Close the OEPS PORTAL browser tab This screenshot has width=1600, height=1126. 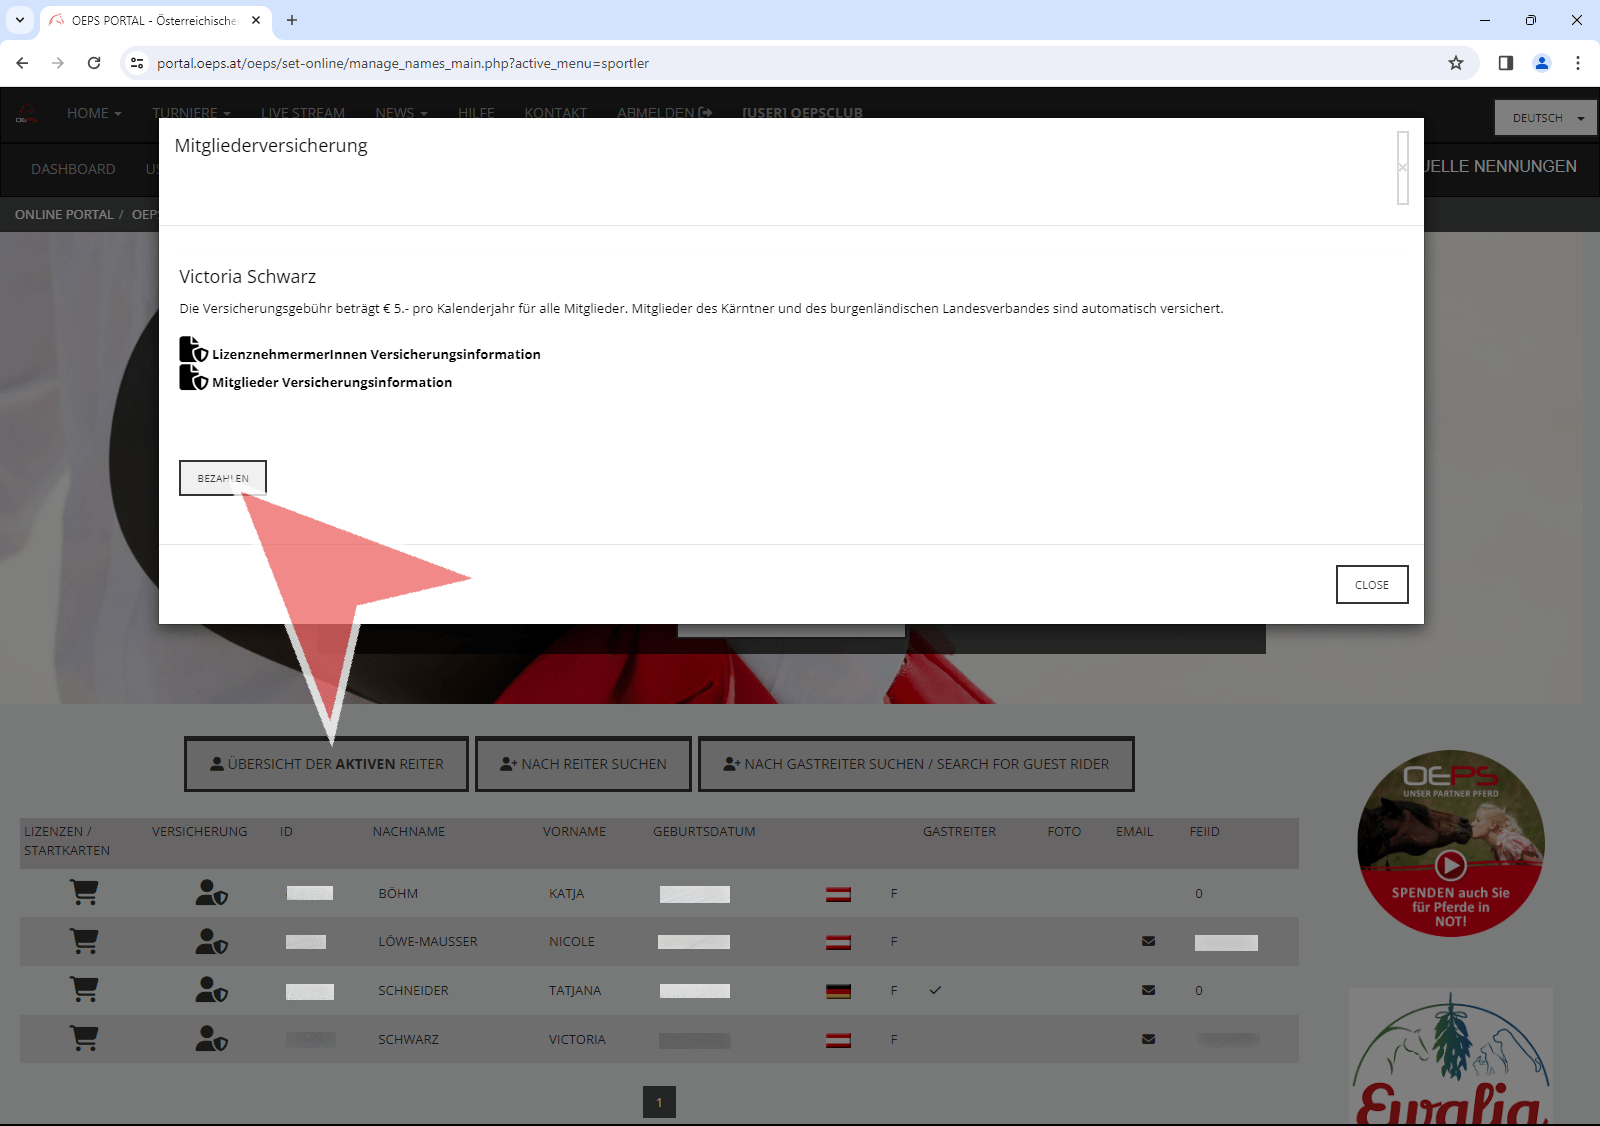coord(256,20)
